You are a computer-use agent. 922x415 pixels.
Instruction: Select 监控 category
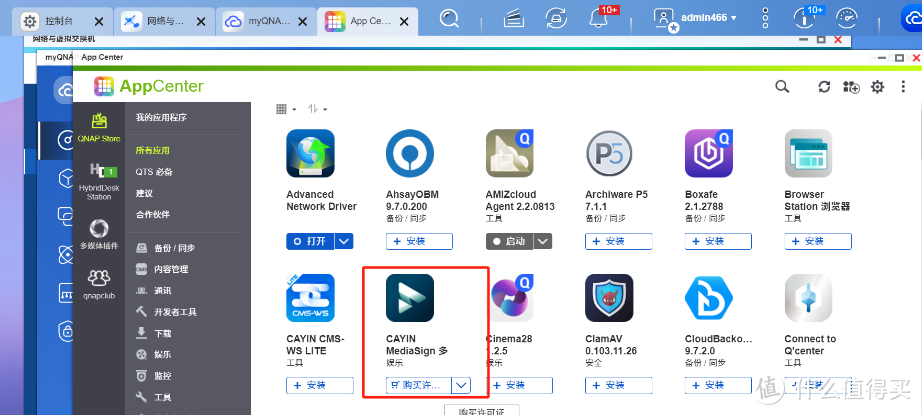point(153,376)
